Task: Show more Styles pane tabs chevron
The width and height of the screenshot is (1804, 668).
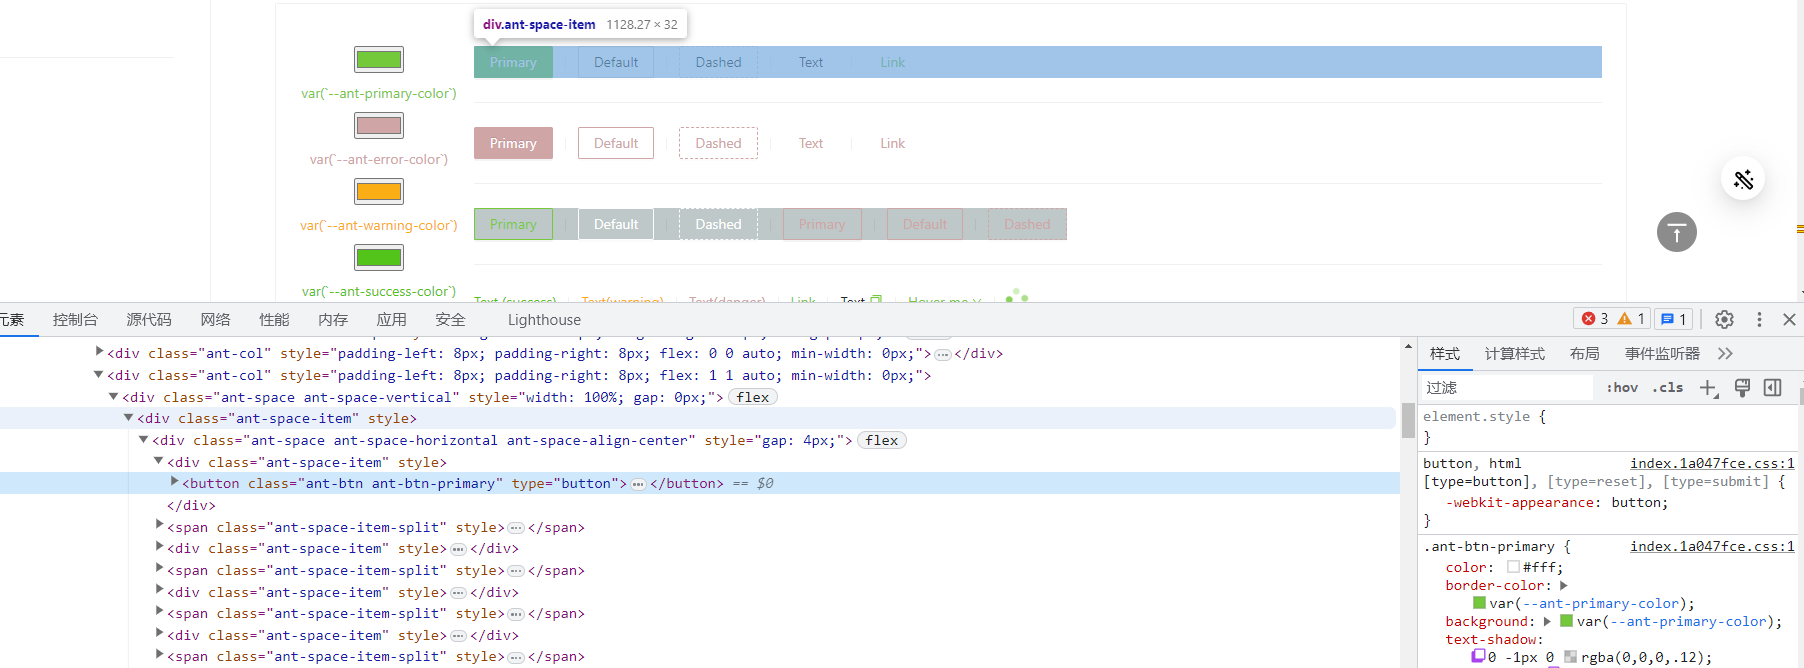Action: (1725, 354)
